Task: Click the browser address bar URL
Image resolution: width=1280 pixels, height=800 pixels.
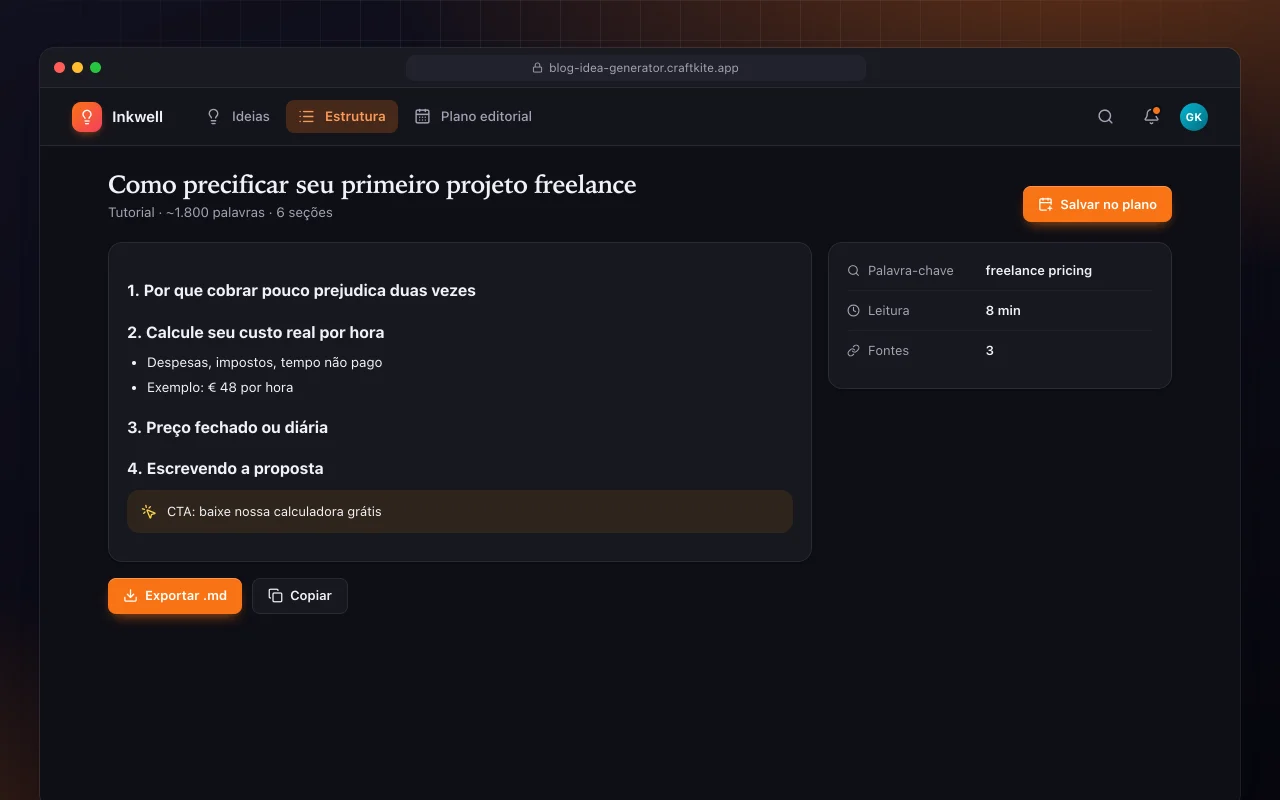Action: [636, 68]
